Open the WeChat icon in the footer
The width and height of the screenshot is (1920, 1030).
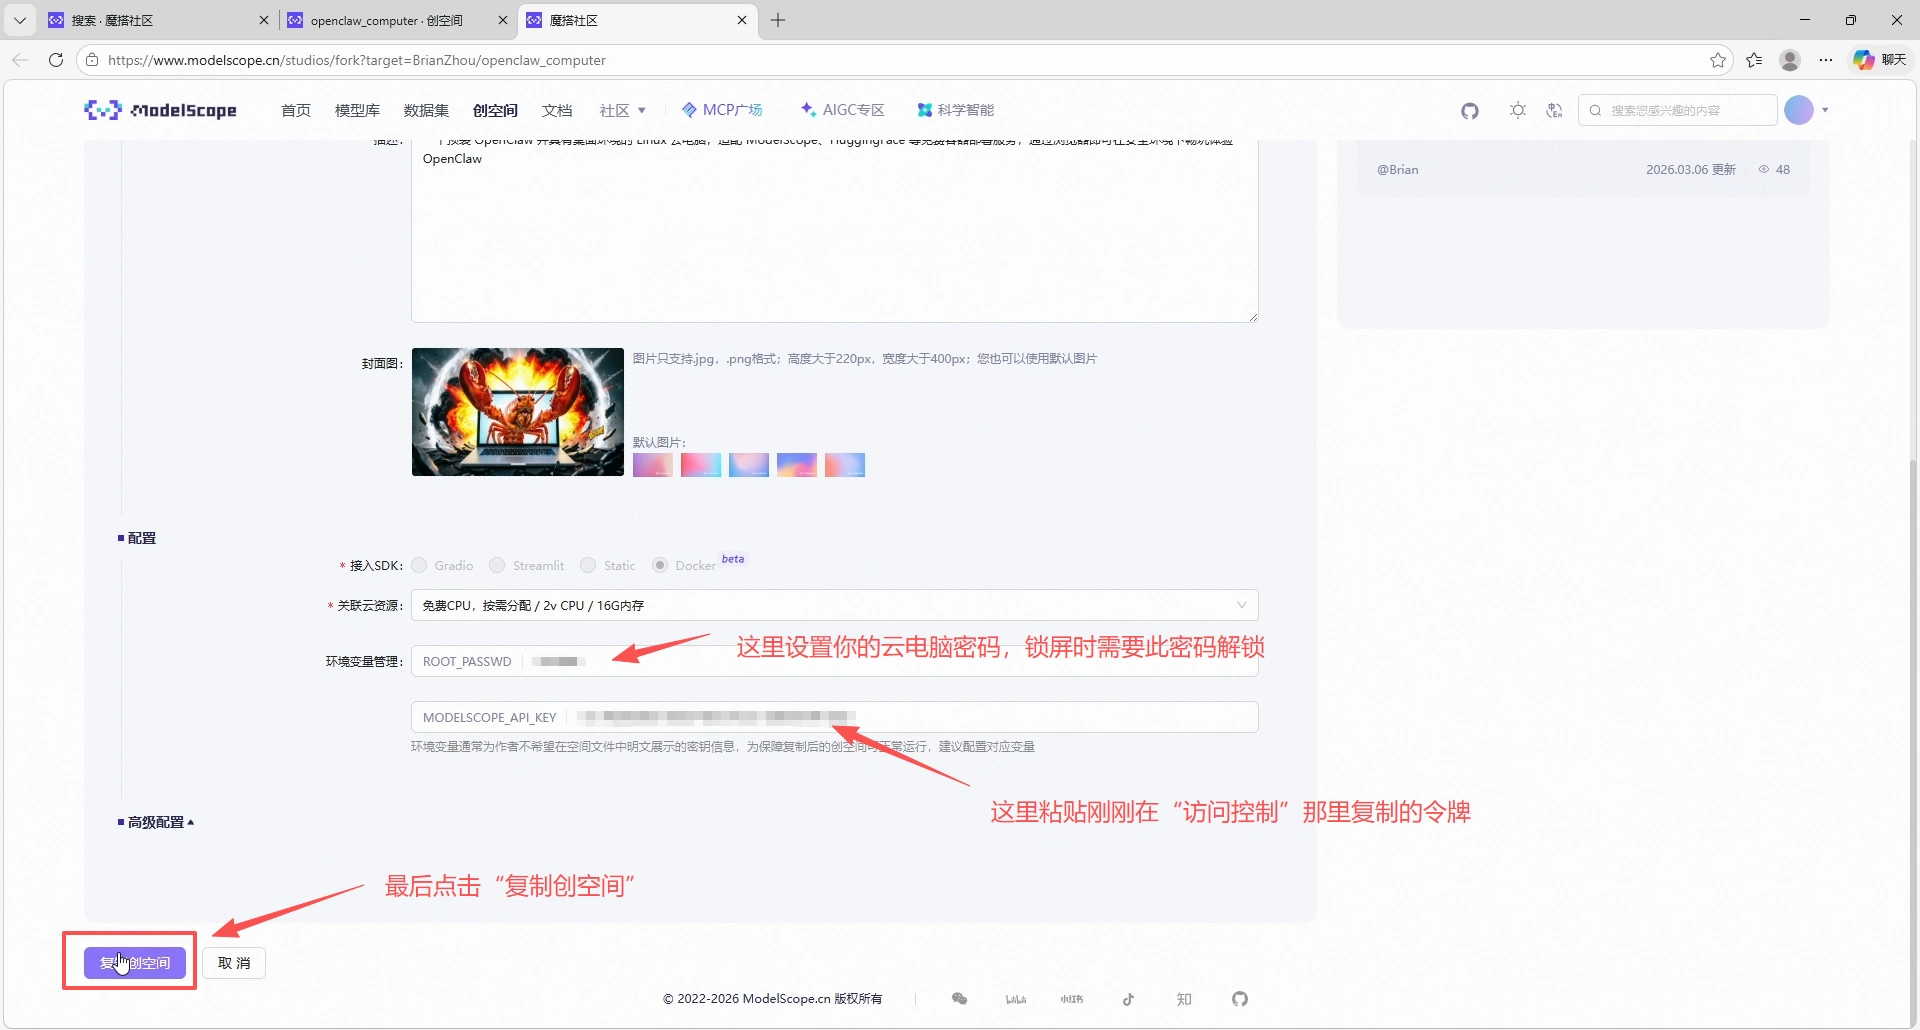pos(960,999)
